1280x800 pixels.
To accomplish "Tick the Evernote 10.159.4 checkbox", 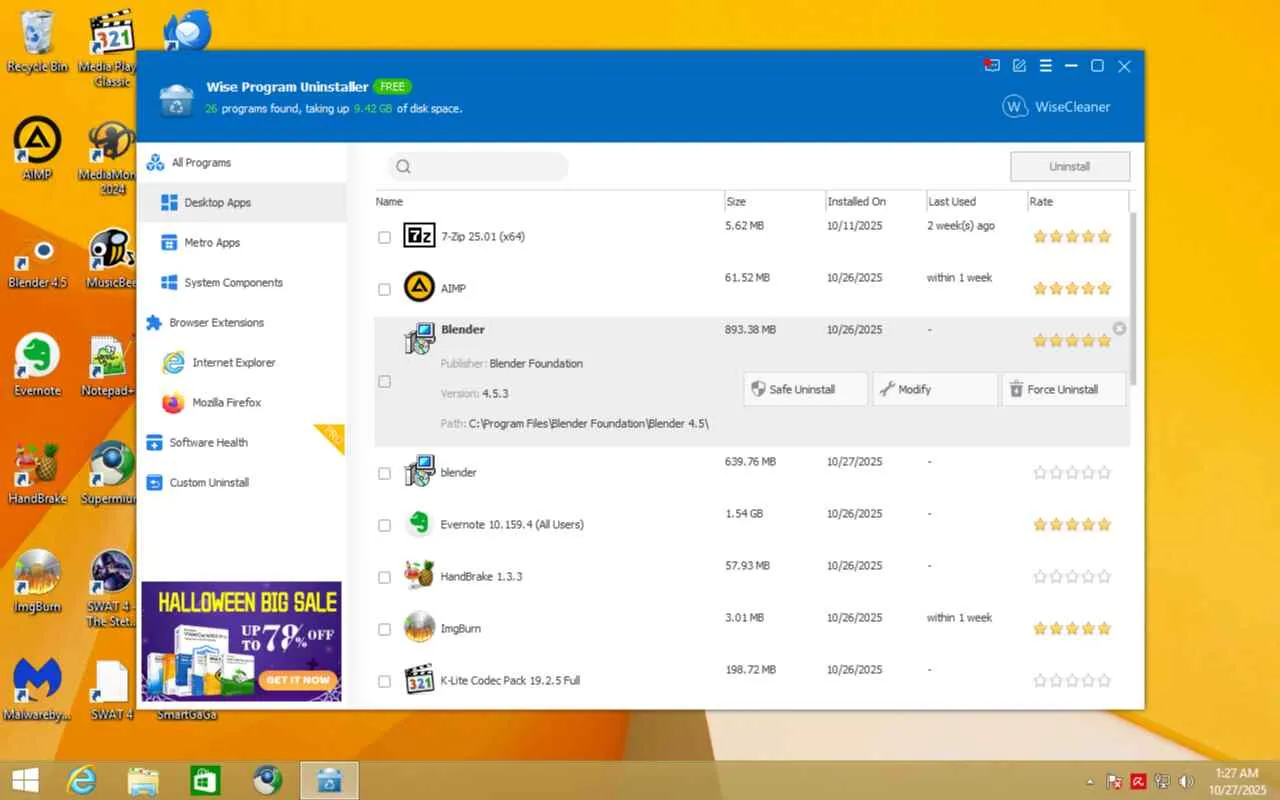I will pyautogui.click(x=384, y=525).
